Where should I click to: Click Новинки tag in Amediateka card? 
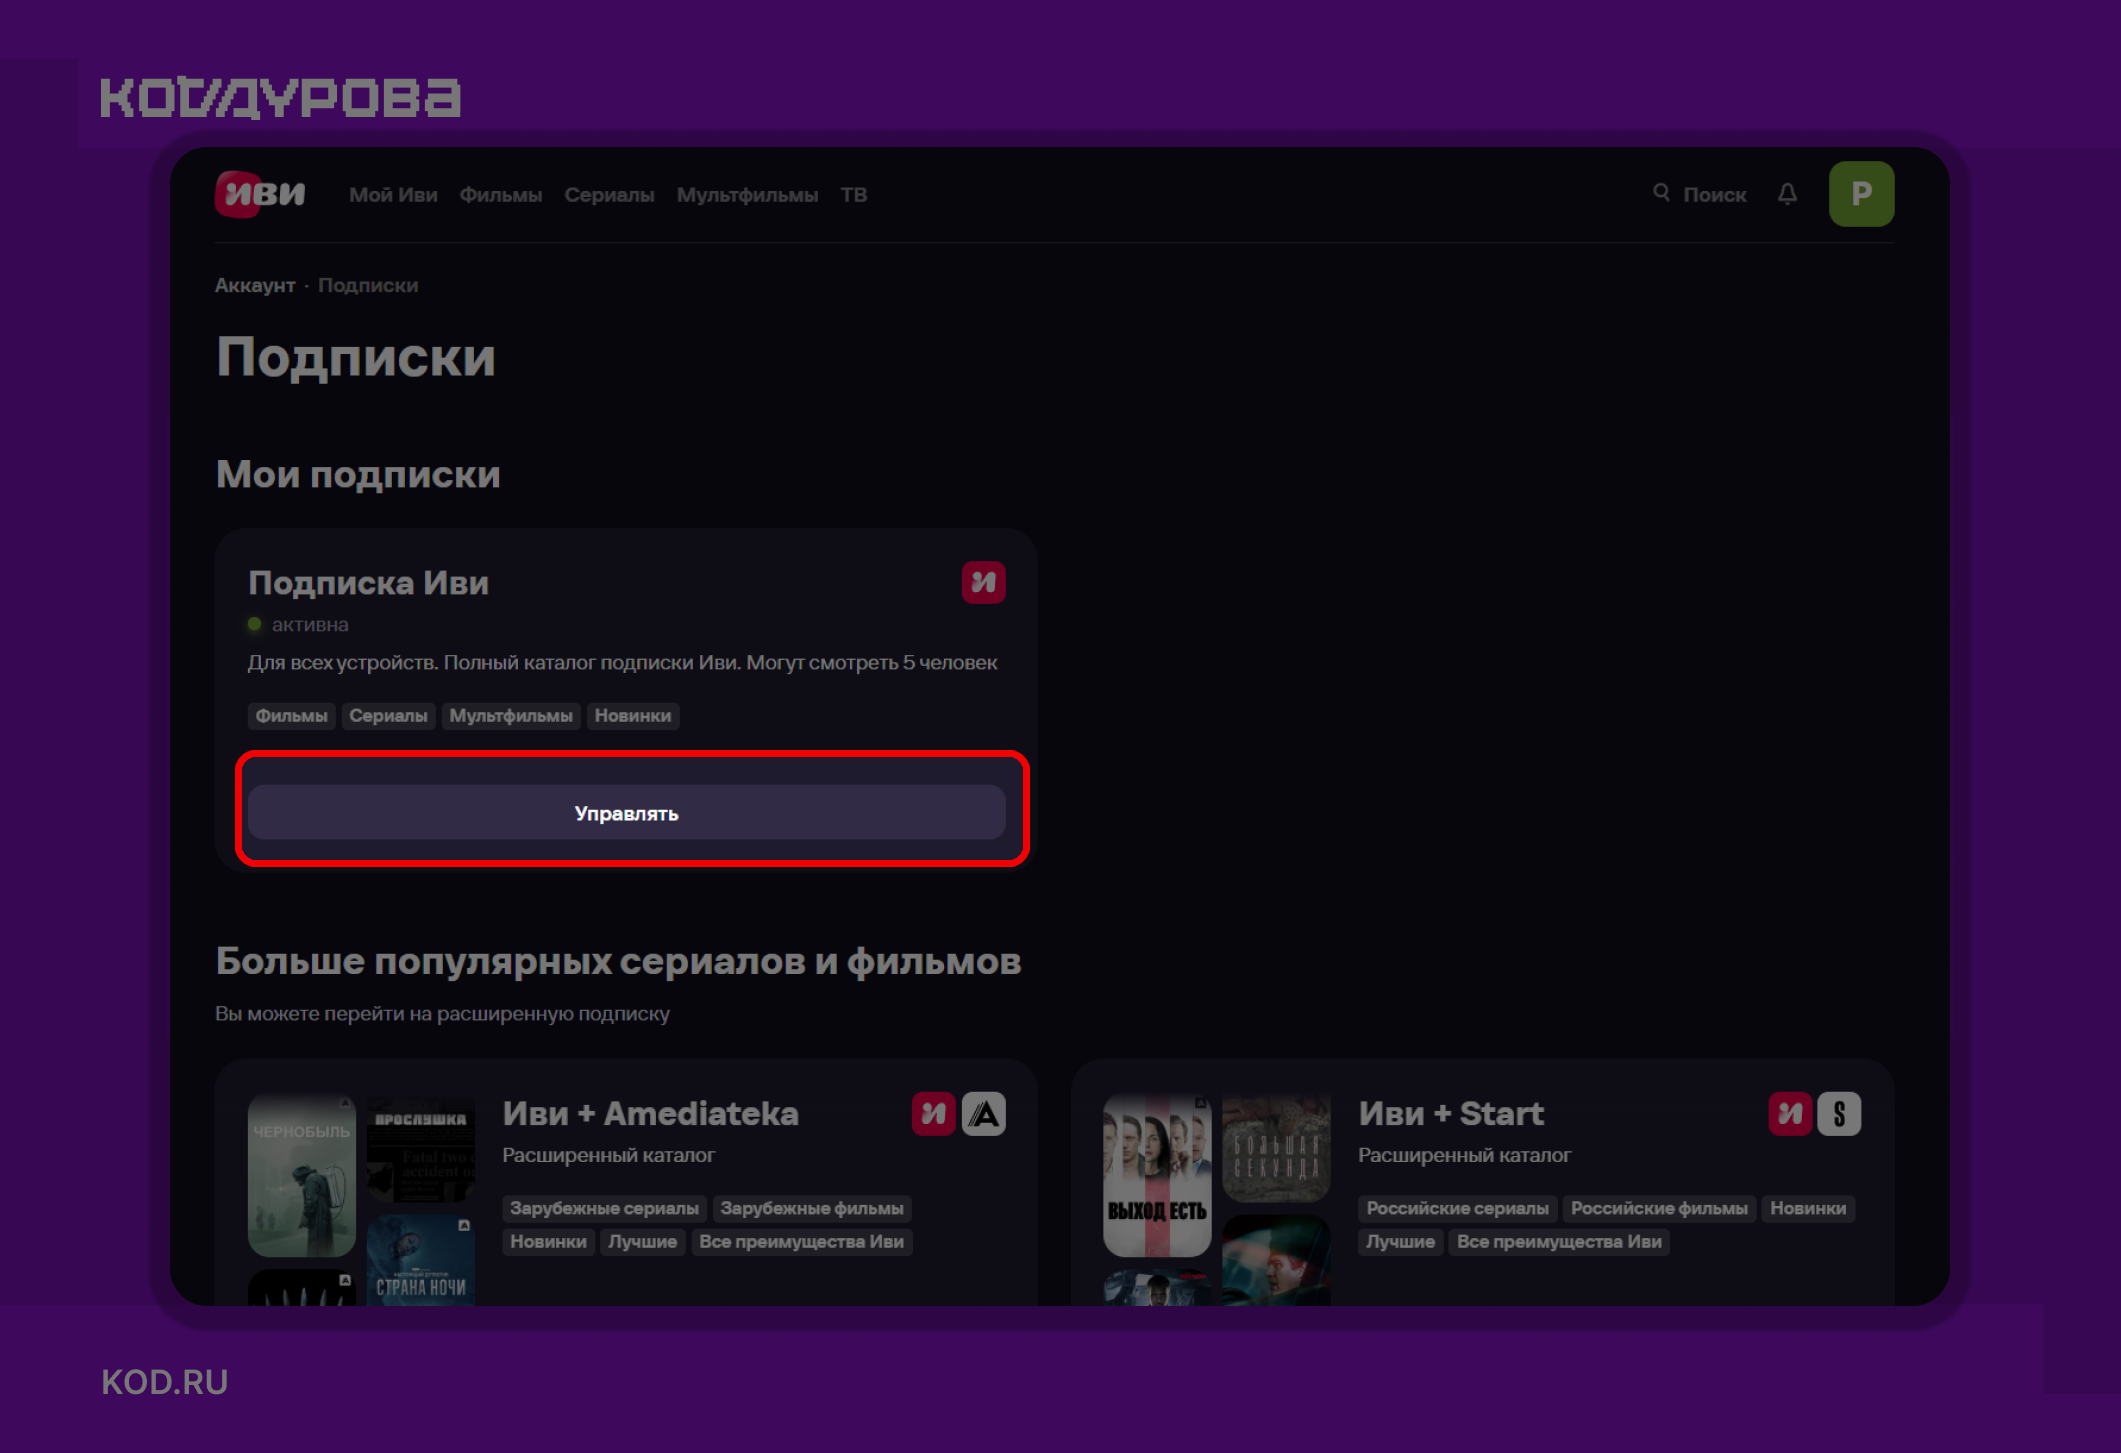548,1241
